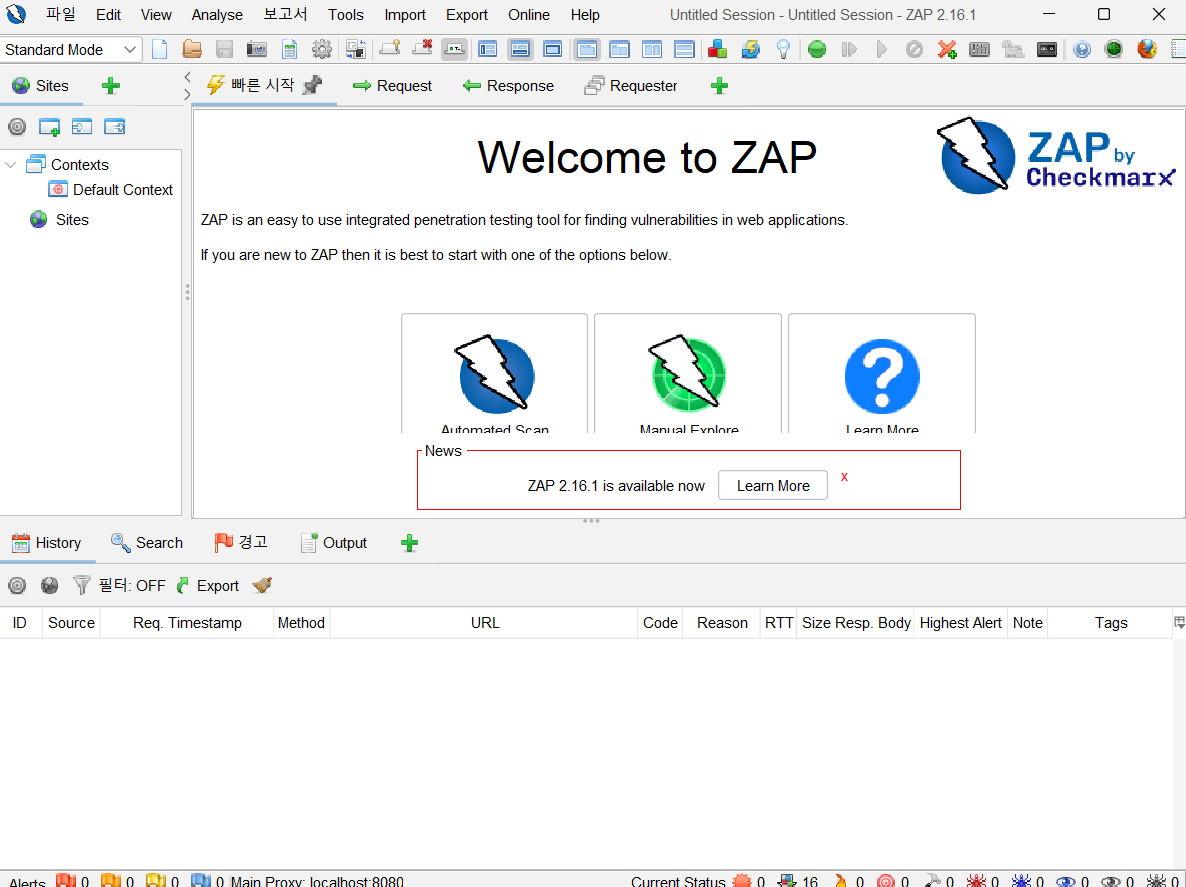Toggle the green break-on-requests circle button
This screenshot has width=1186, height=887.
pos(817,49)
